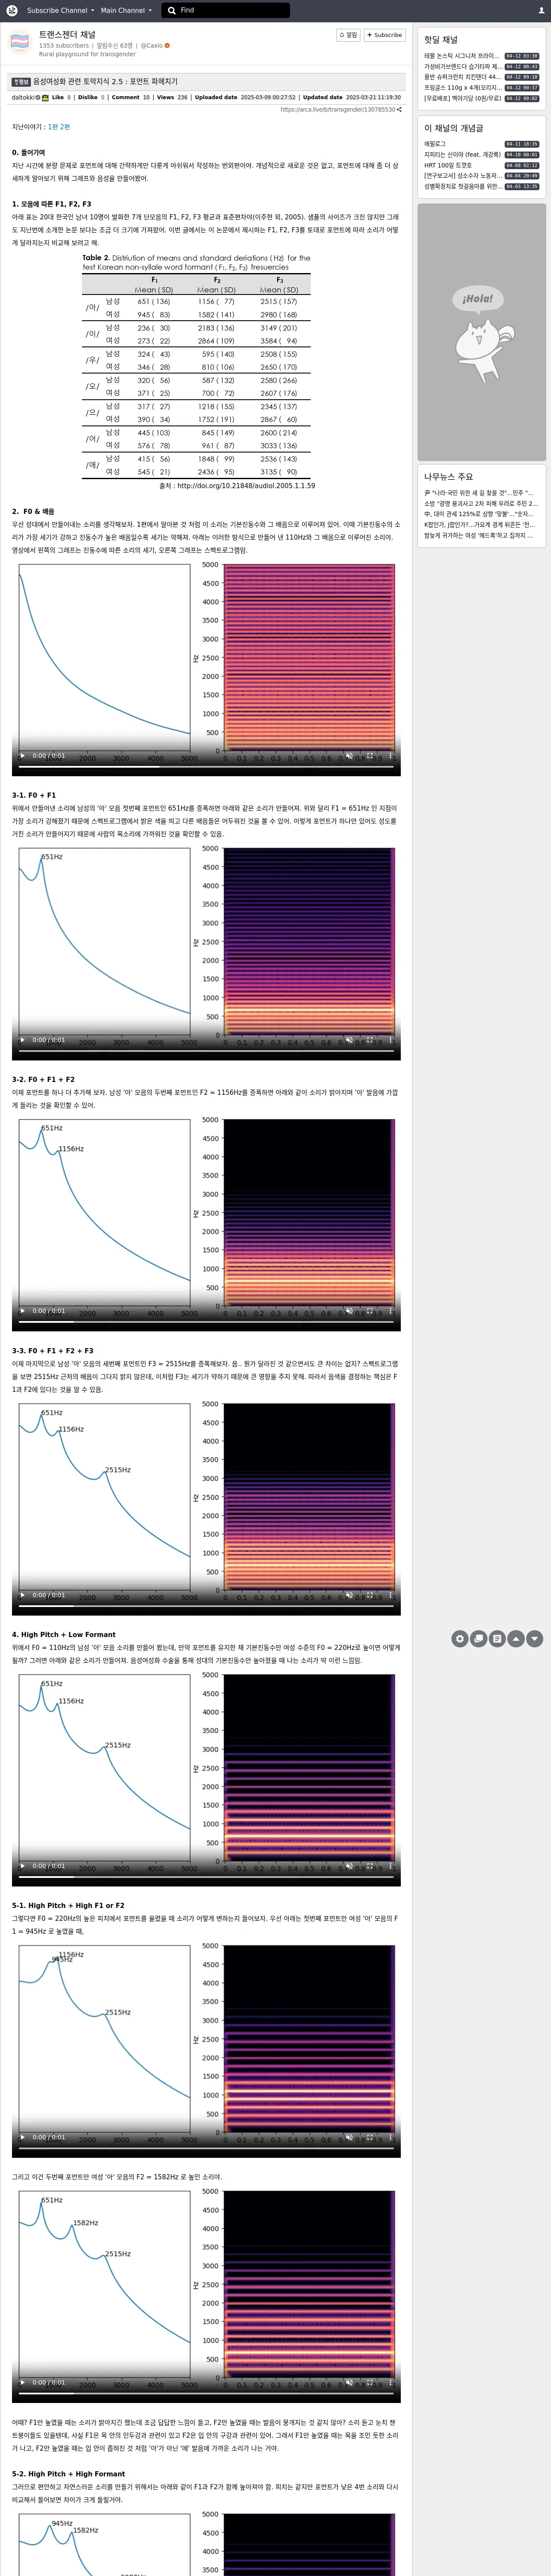Open channel best post 에필로그
The image size is (551, 2576).
435,144
